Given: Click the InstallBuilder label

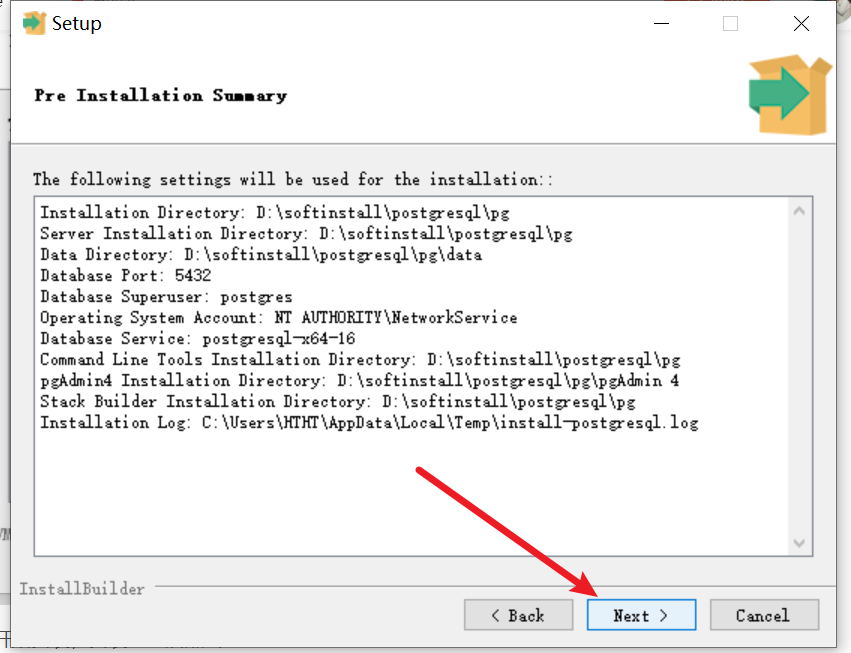Looking at the screenshot, I should coord(82,588).
